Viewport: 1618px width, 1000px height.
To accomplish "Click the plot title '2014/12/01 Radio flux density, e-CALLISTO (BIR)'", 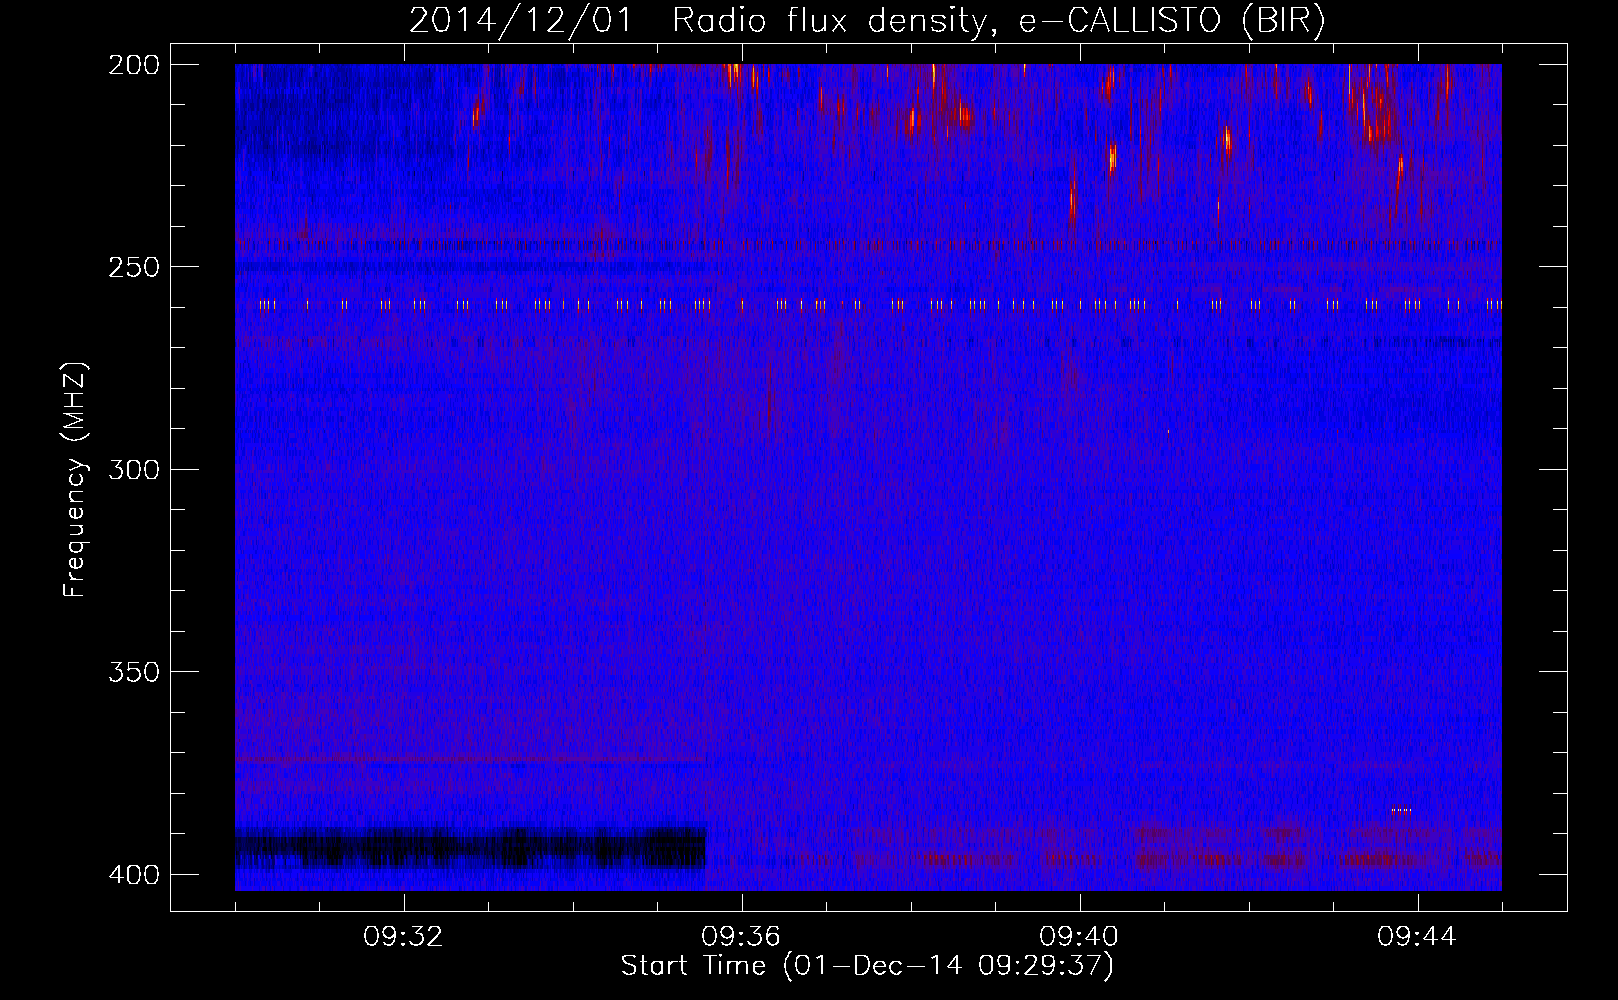I will [x=867, y=20].
